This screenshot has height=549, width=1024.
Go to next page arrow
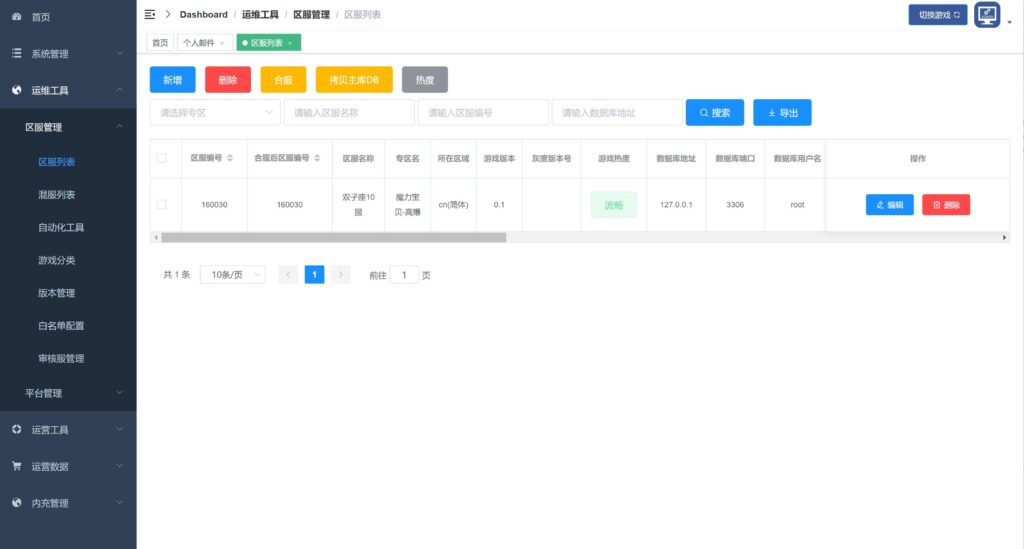[340, 275]
